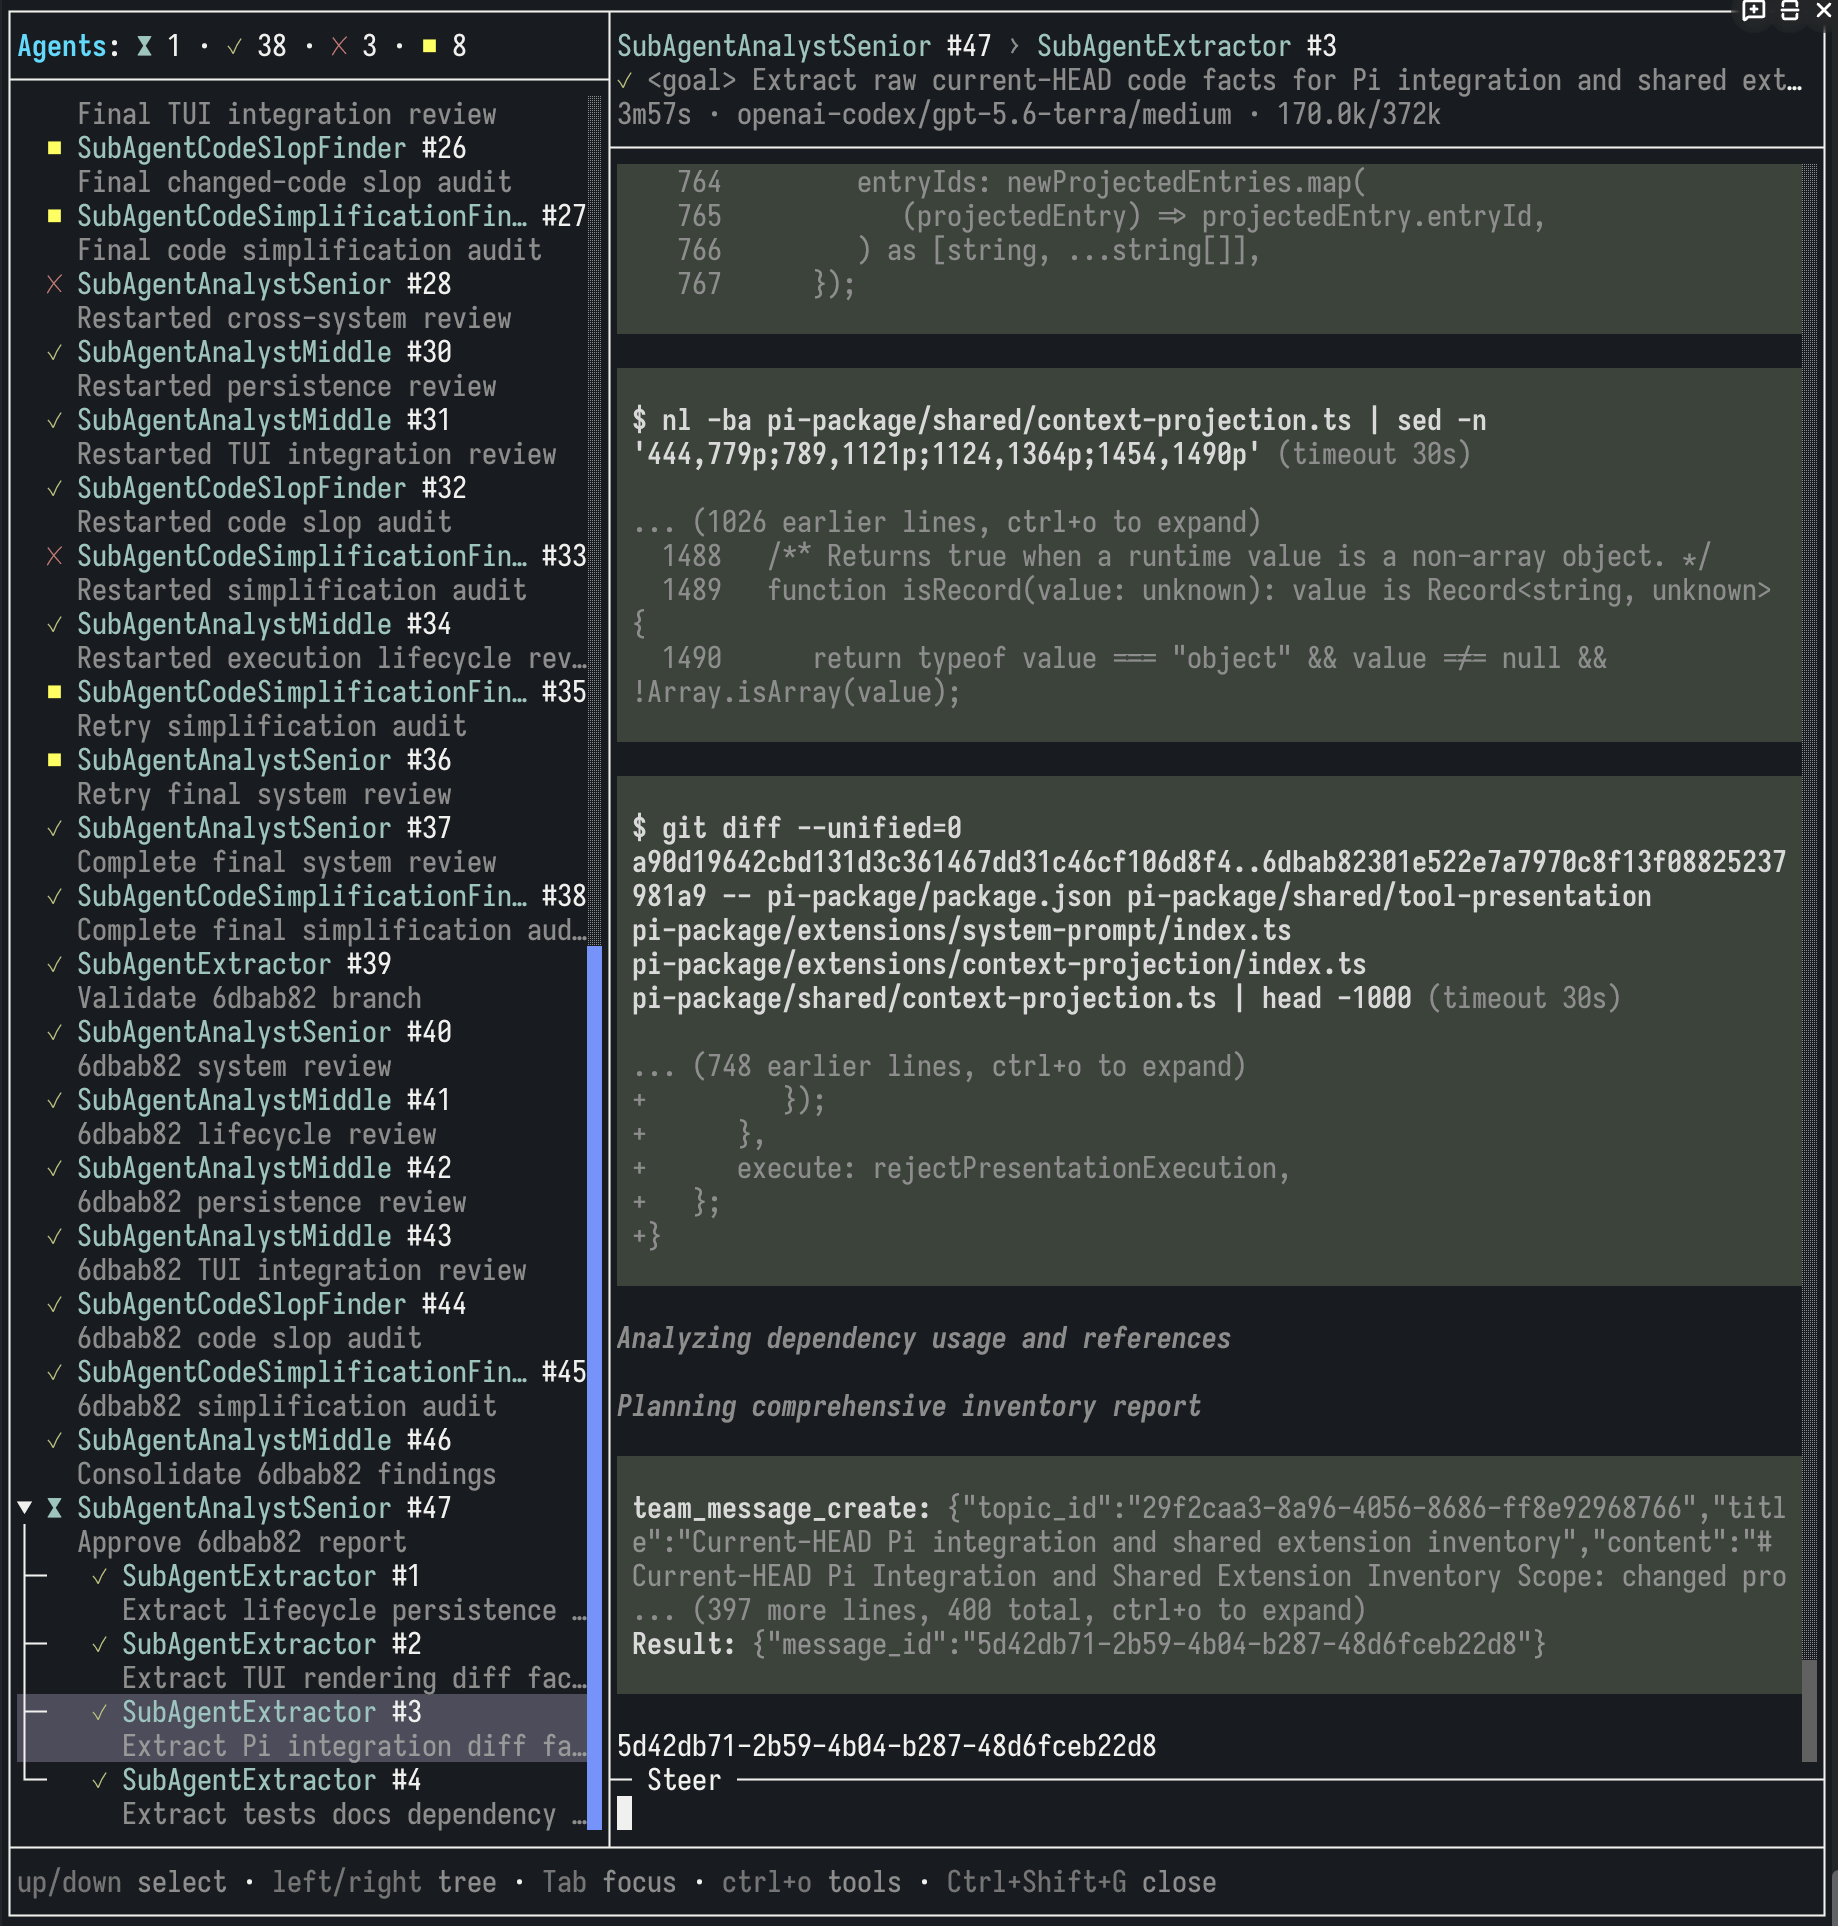
Task: Select SubAgentAnalystMiddle #42 agent
Action: [264, 1168]
